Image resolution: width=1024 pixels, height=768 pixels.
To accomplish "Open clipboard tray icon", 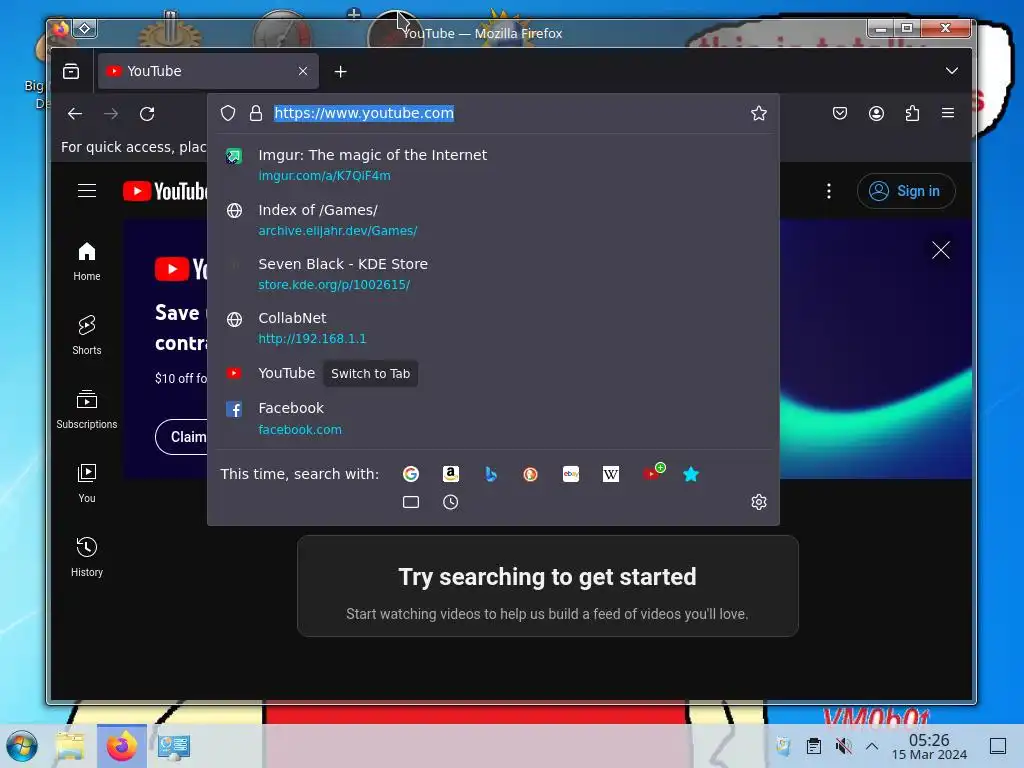I will click(814, 746).
